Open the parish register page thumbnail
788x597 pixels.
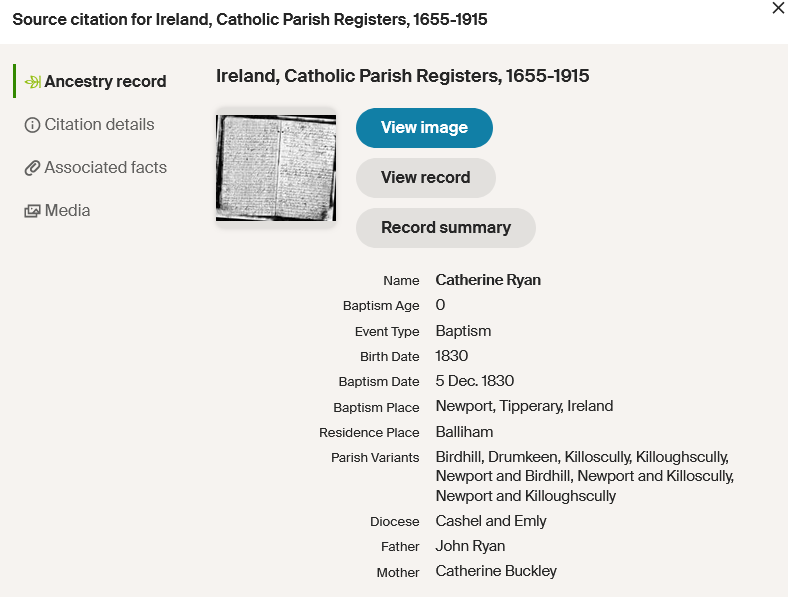coord(276,168)
